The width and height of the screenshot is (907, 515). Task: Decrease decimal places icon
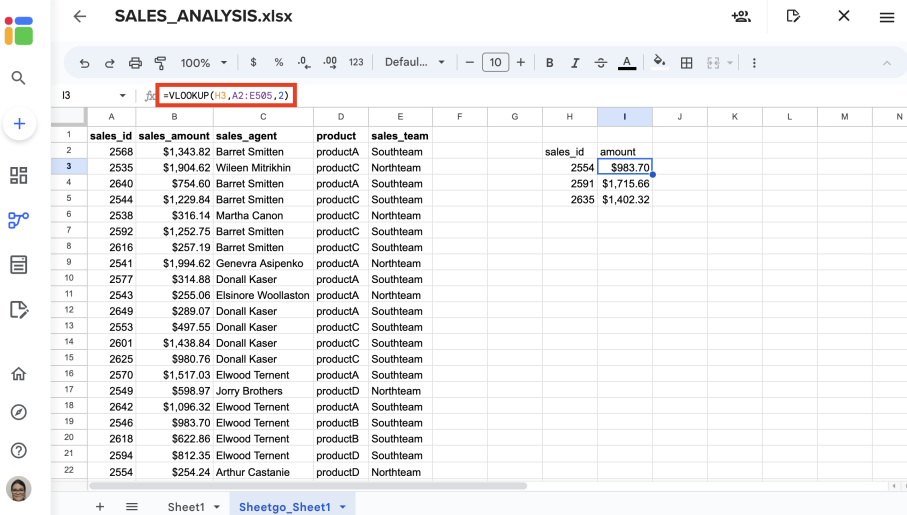pos(304,62)
